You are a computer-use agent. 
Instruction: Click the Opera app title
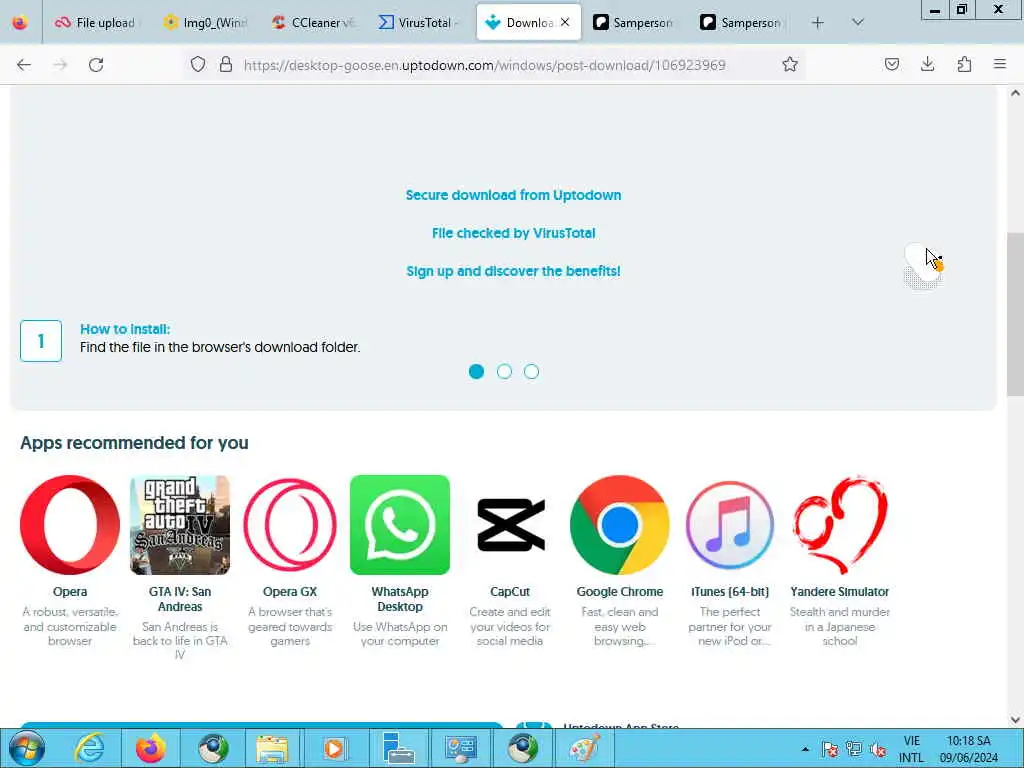pyautogui.click(x=70, y=592)
